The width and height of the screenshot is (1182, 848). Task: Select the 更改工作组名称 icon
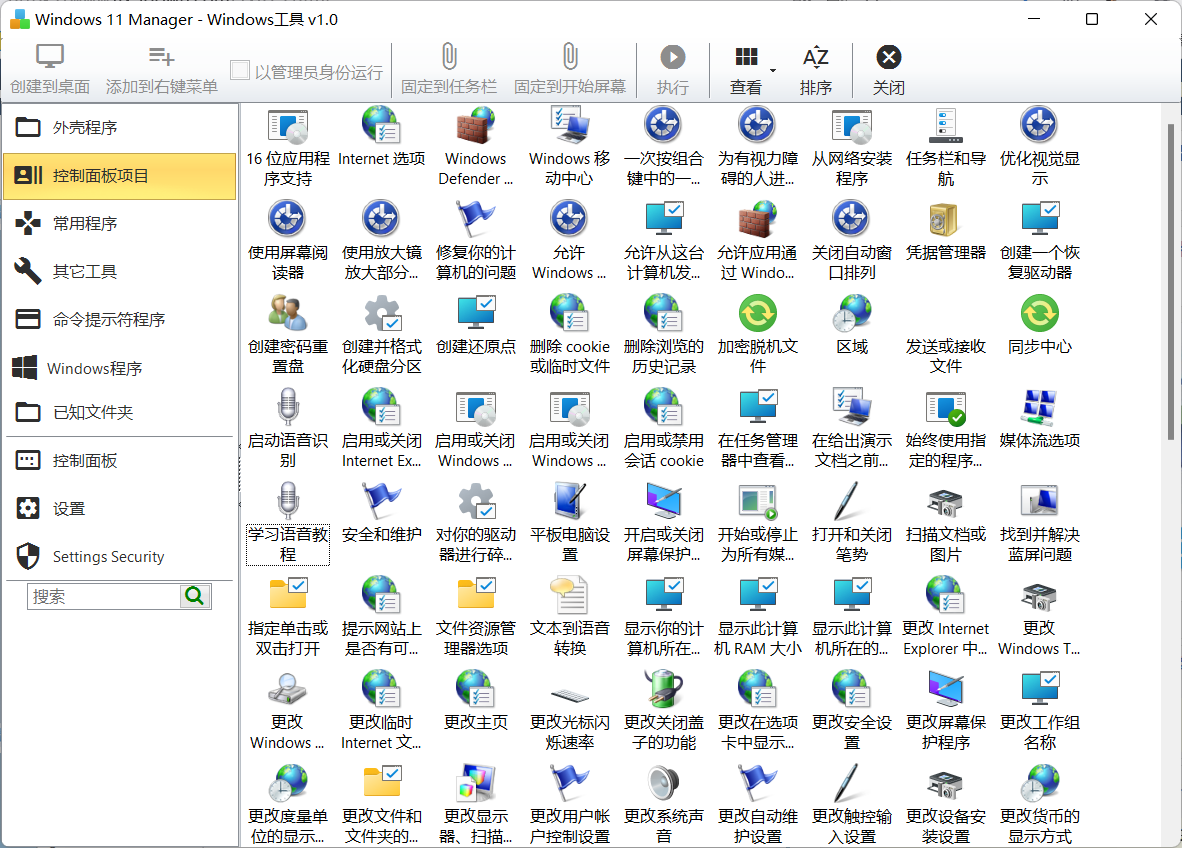pyautogui.click(x=1040, y=689)
